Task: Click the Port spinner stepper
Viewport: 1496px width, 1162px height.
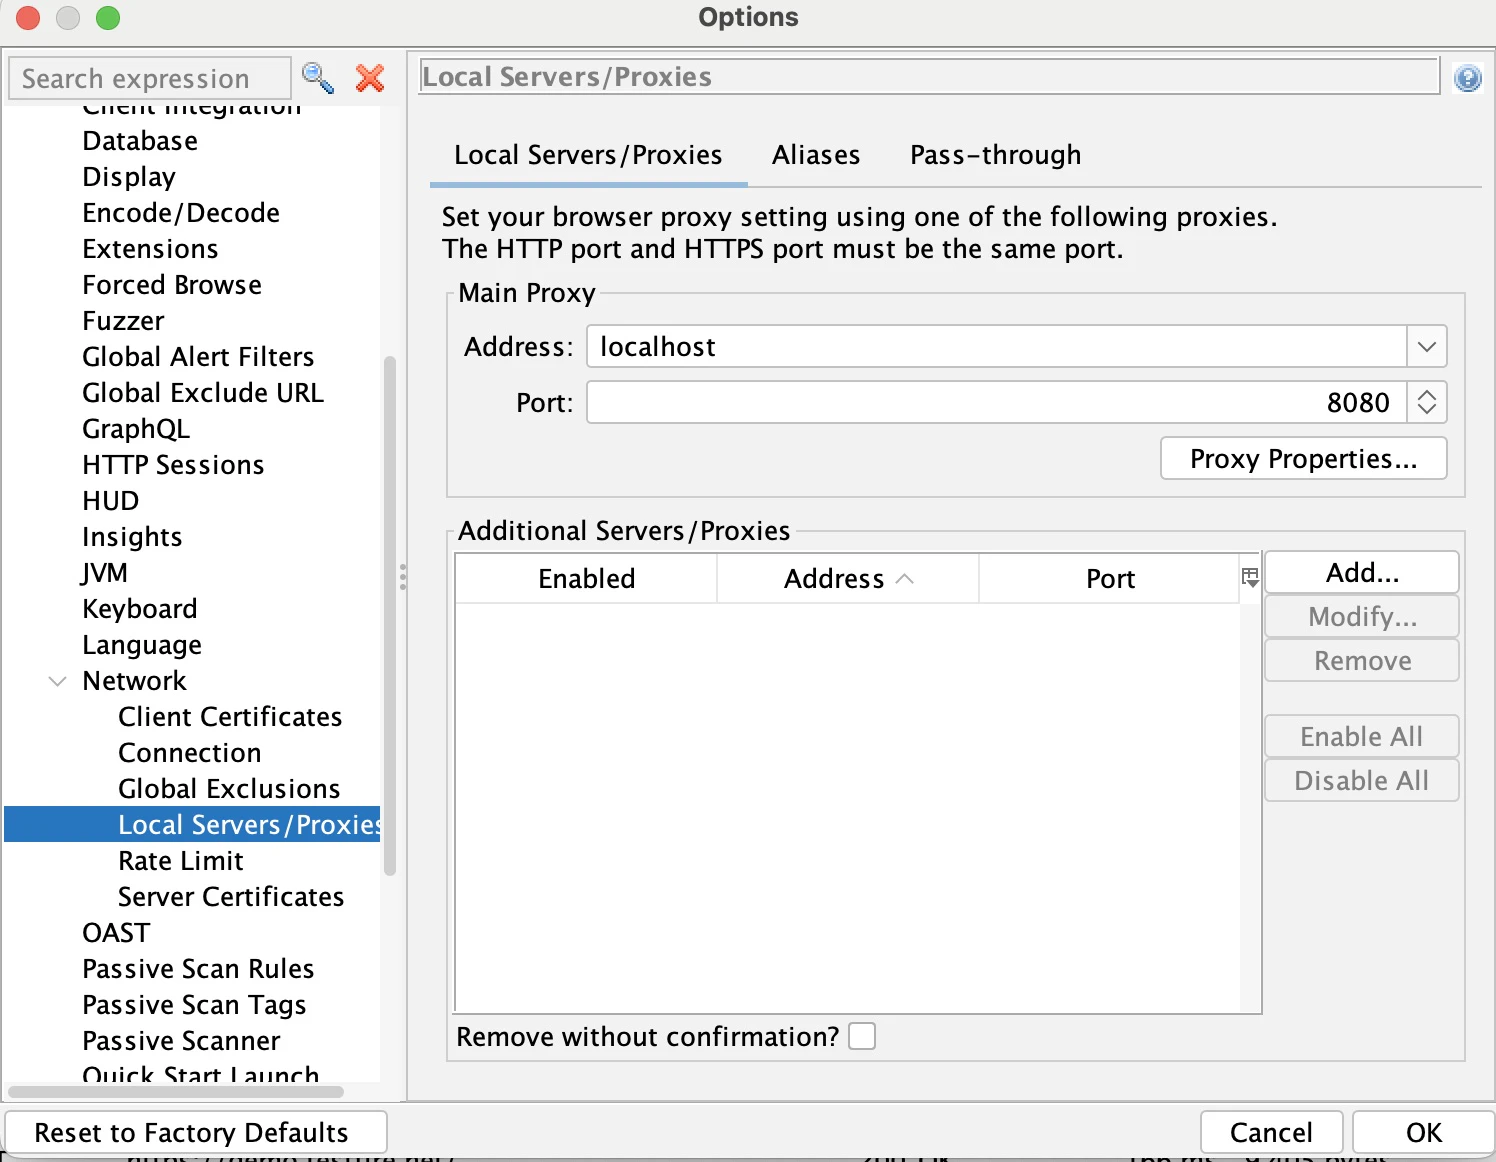Action: tap(1427, 402)
